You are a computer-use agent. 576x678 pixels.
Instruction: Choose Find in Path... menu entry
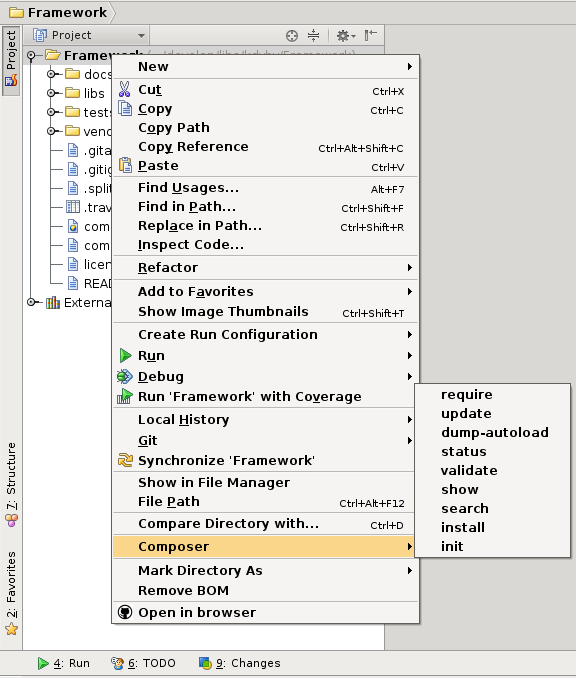[265, 207]
